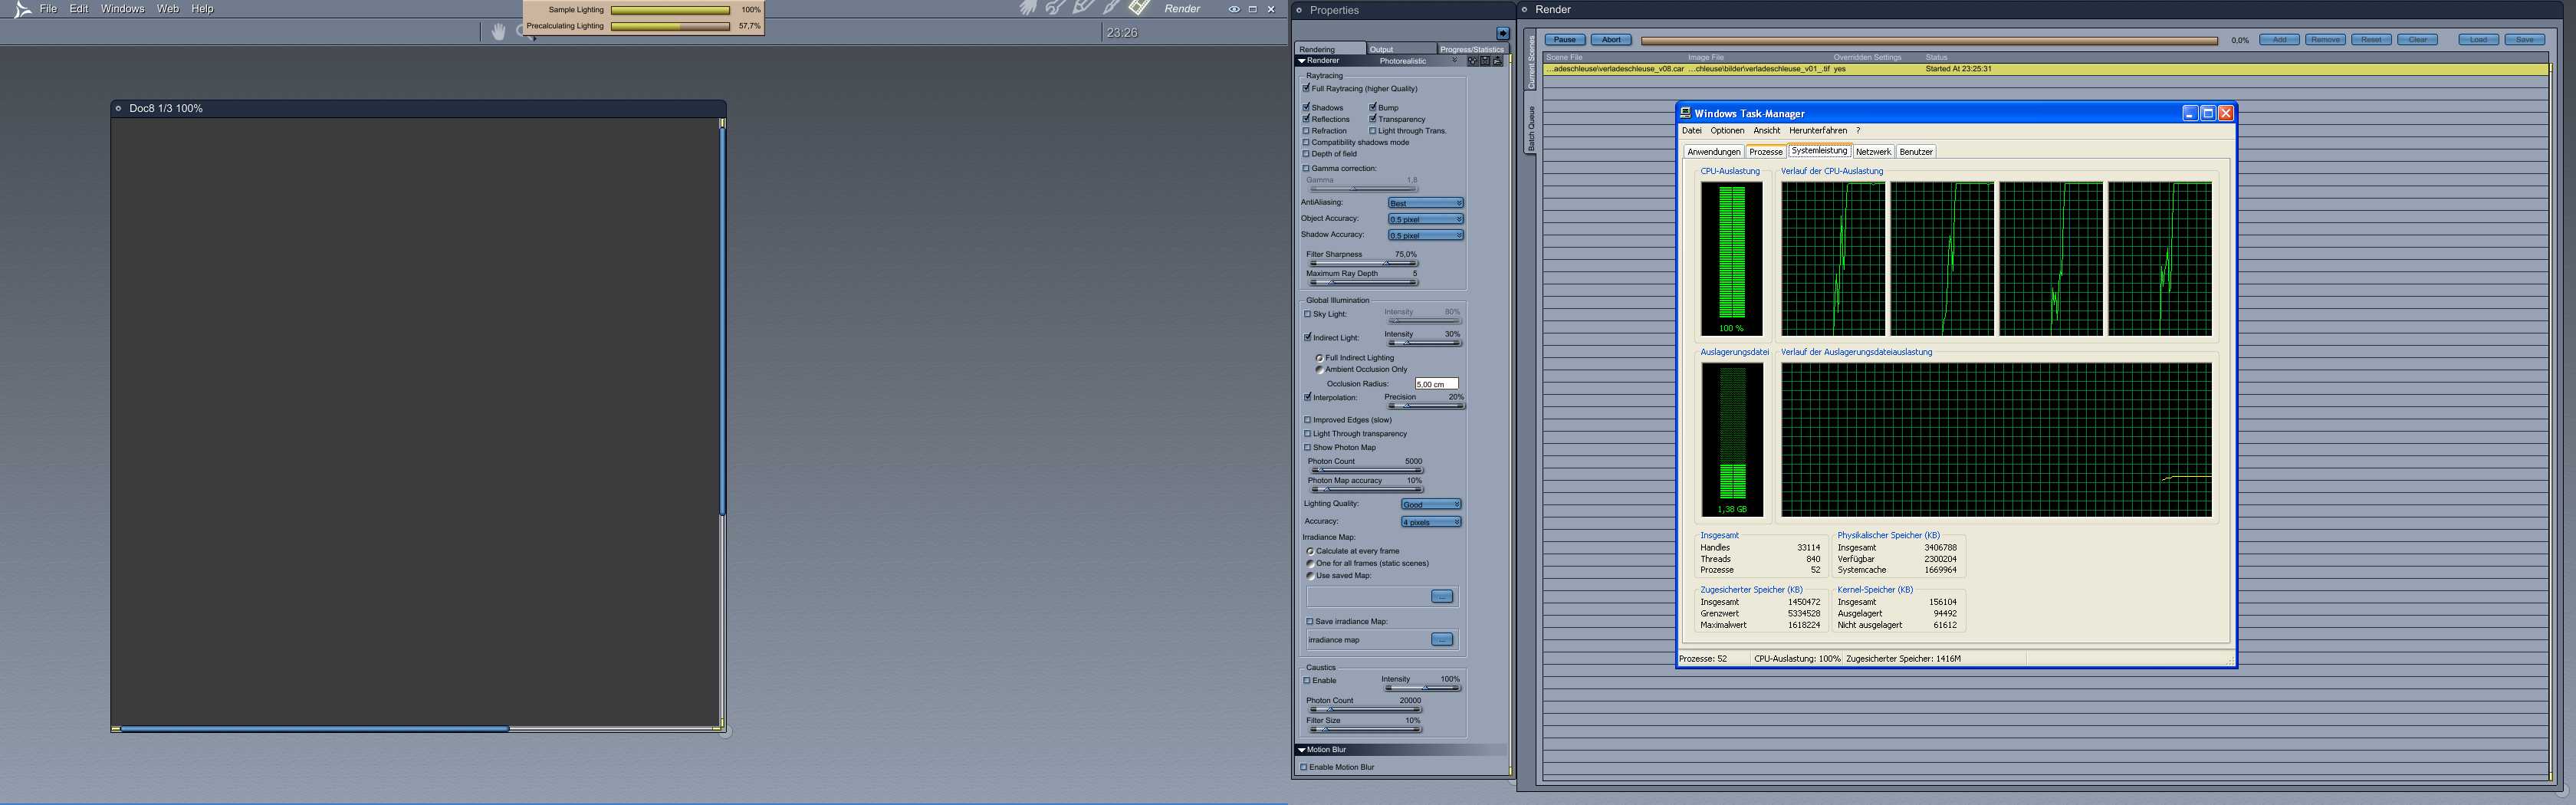Enable the Sky Light checkbox

(1307, 314)
